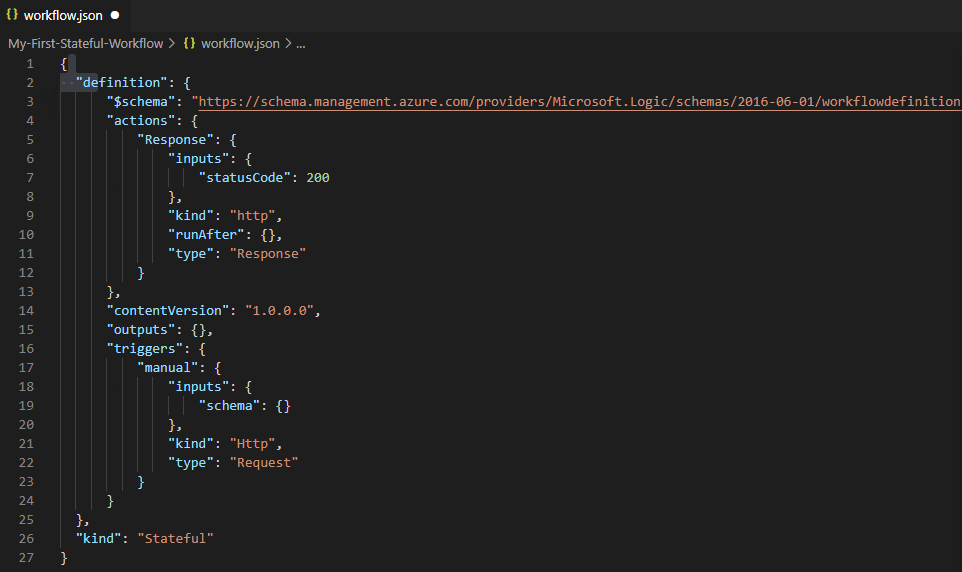
Task: Click line number 16 in the gutter
Action: [x=26, y=349]
